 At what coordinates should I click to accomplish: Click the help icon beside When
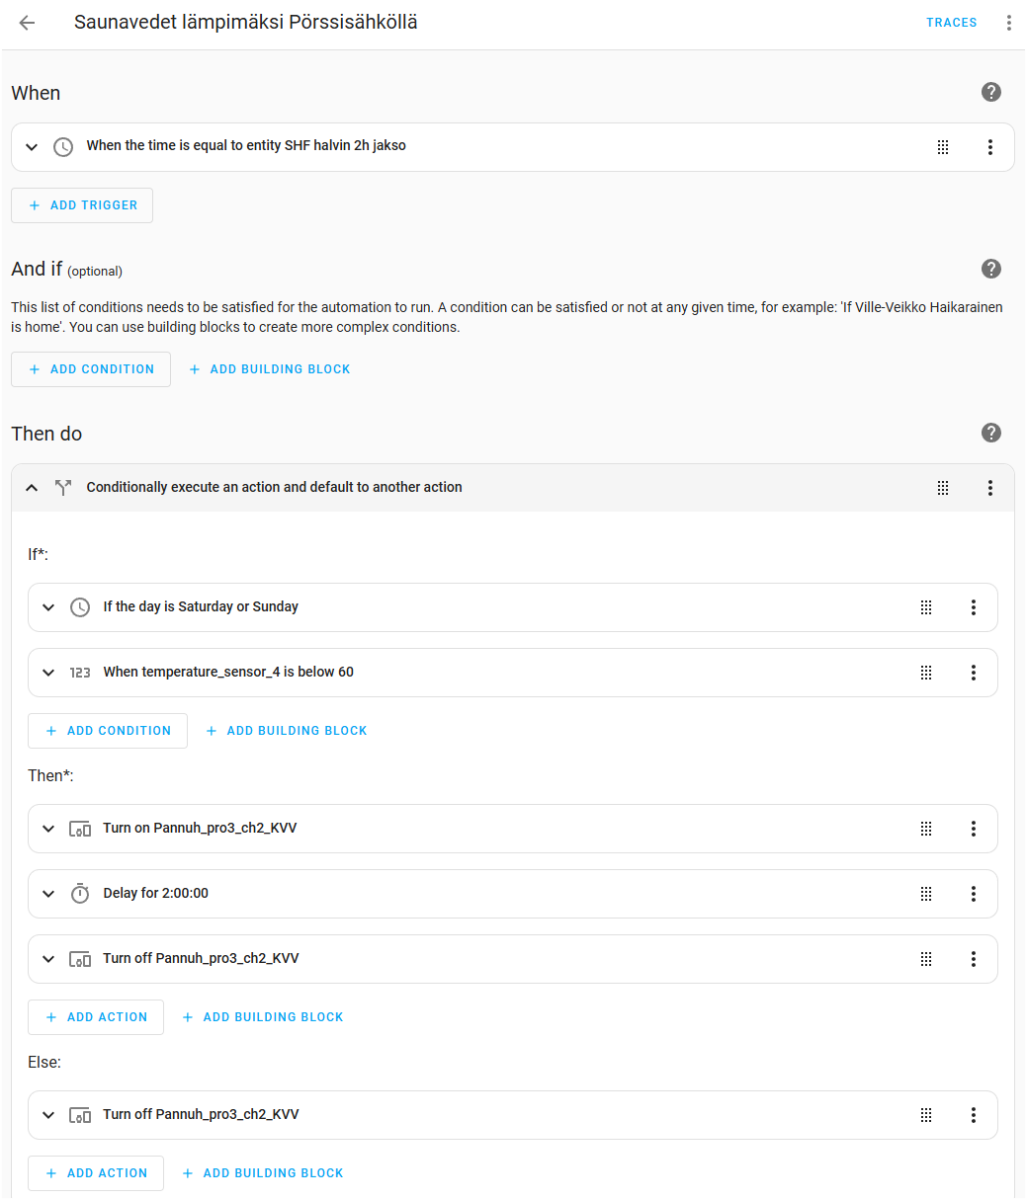990,93
